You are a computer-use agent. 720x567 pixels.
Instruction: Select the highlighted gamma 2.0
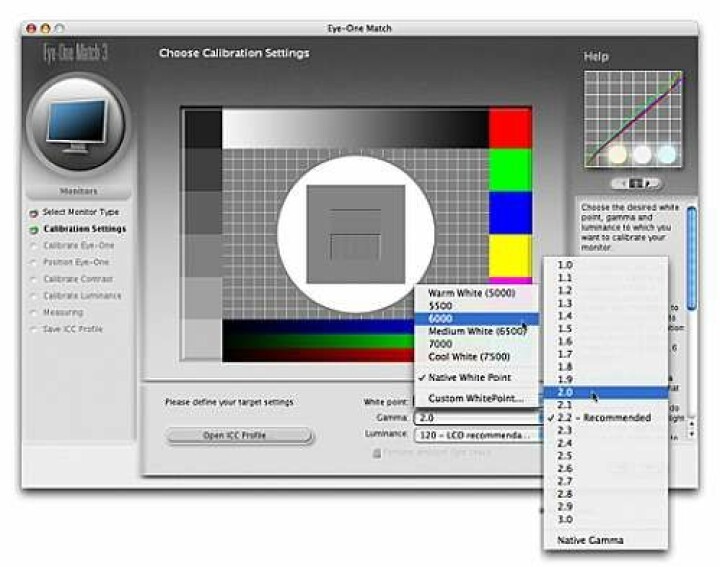point(606,392)
